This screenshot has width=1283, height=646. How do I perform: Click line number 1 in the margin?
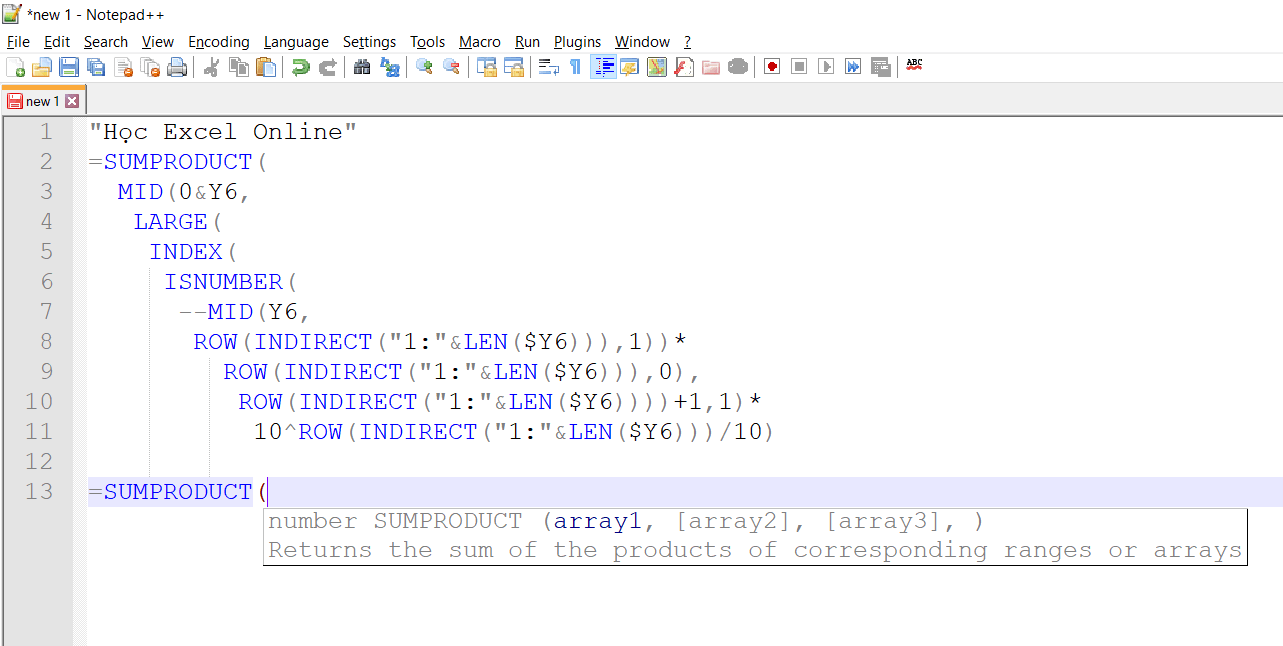tap(46, 131)
